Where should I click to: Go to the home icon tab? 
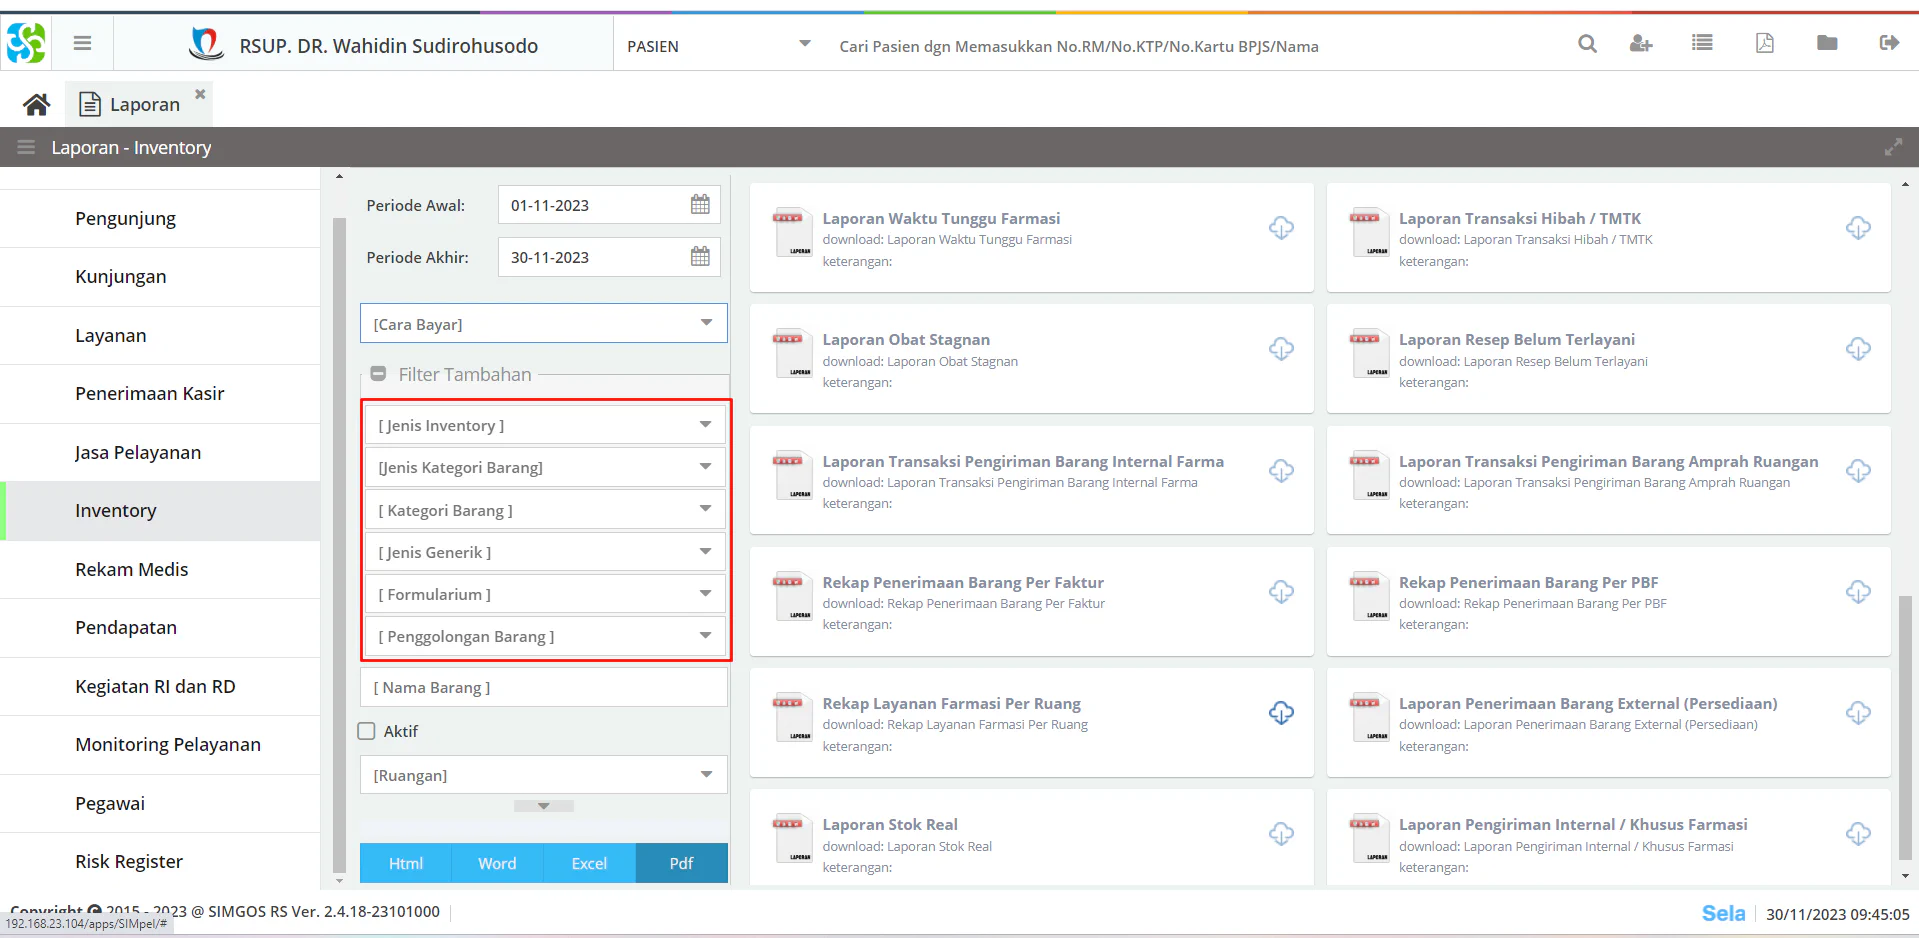[x=37, y=104]
